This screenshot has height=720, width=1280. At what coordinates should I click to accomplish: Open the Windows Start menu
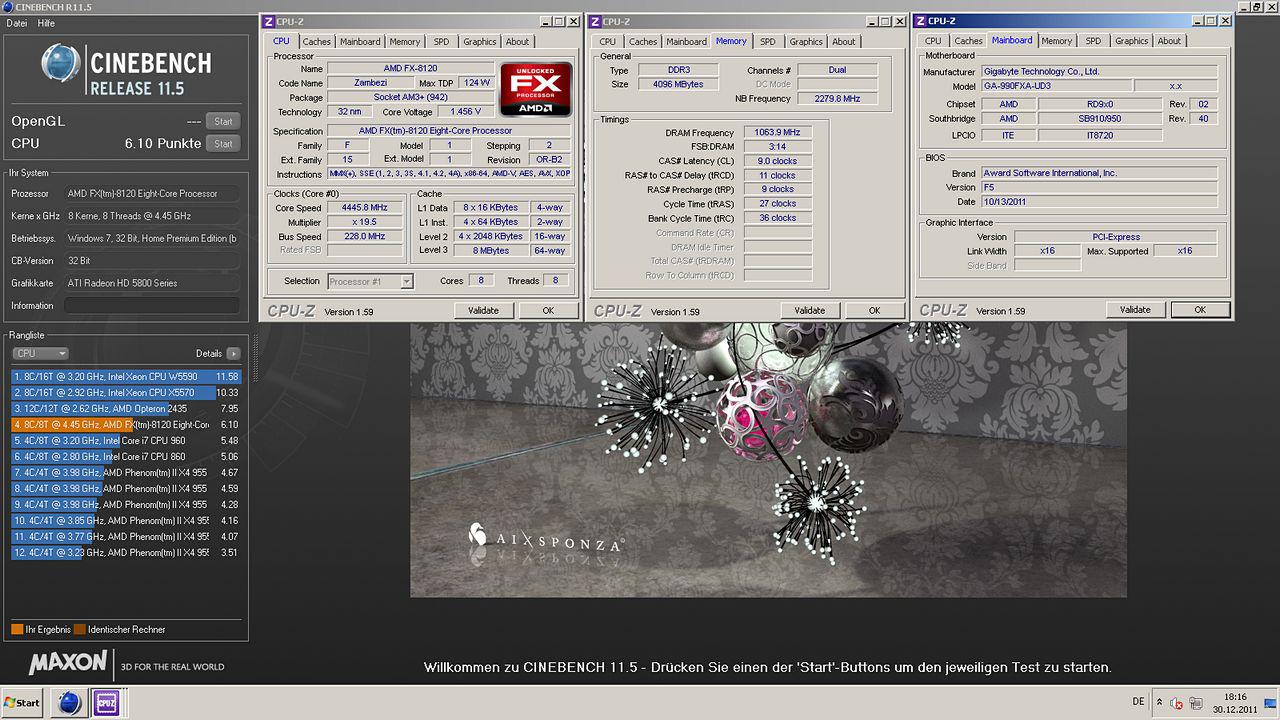(x=22, y=702)
